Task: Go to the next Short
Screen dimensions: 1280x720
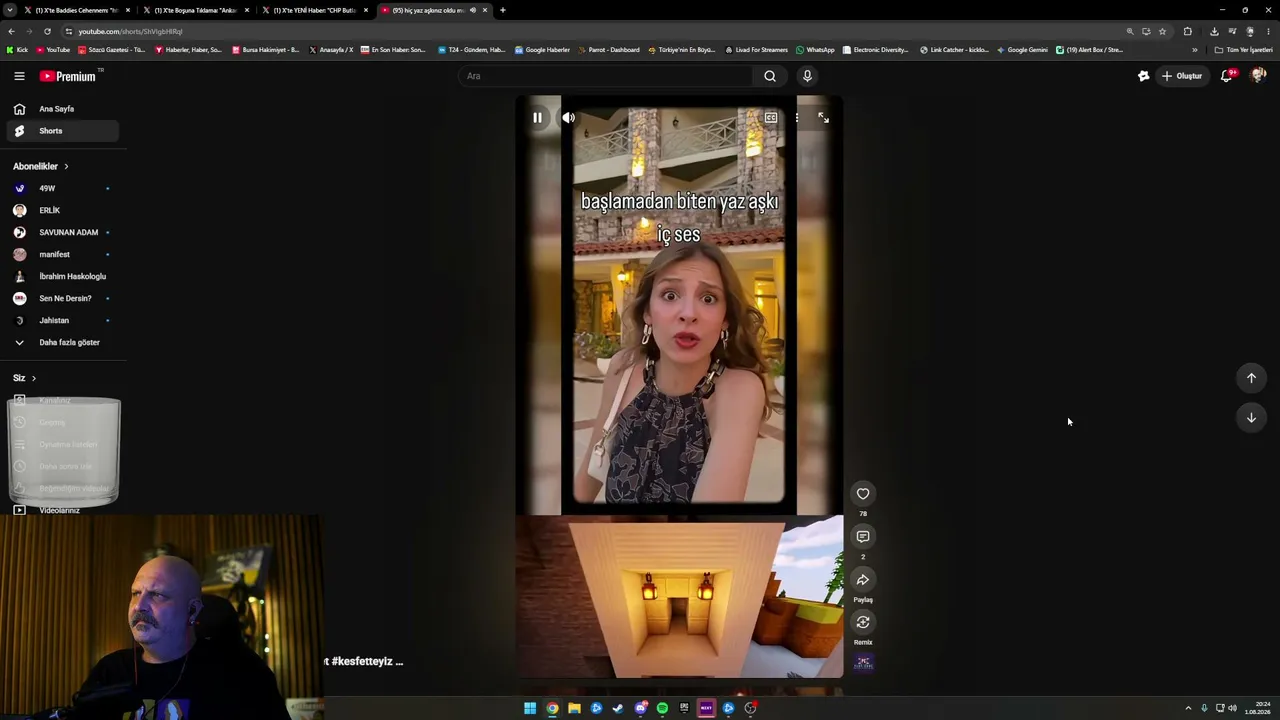Action: pos(1251,418)
